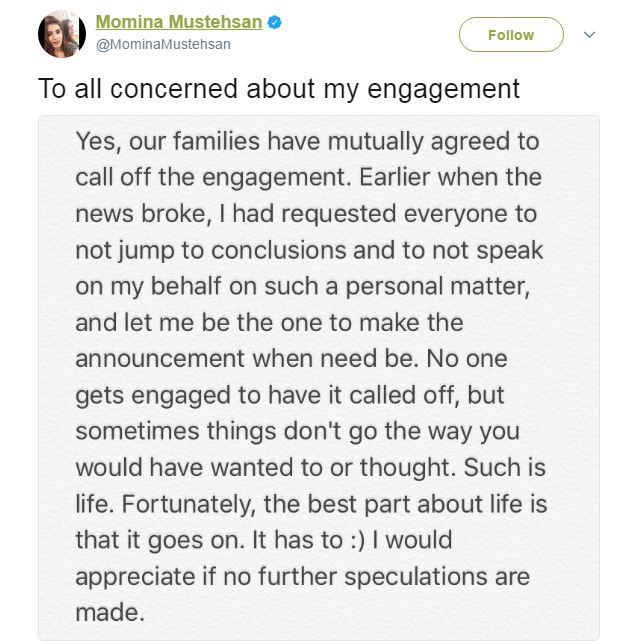Click the smiley text ':)' in statement
Viewport: 637px width, 644px height.
click(x=357, y=540)
